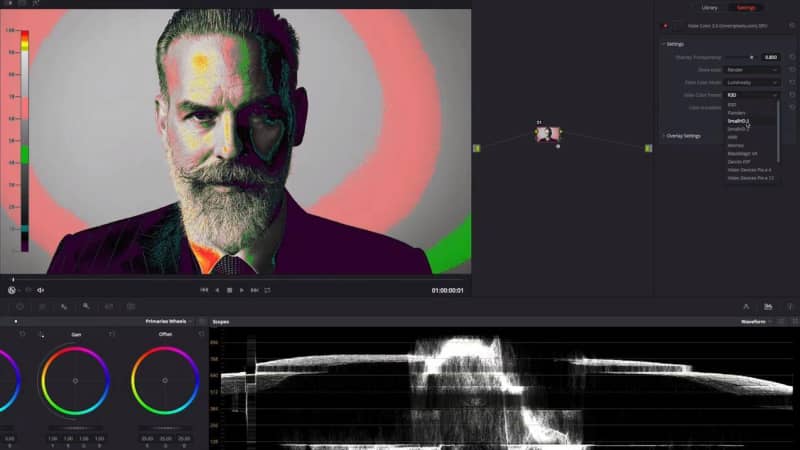
Task: Toggle the False Color effect enable switch
Action: [664, 25]
